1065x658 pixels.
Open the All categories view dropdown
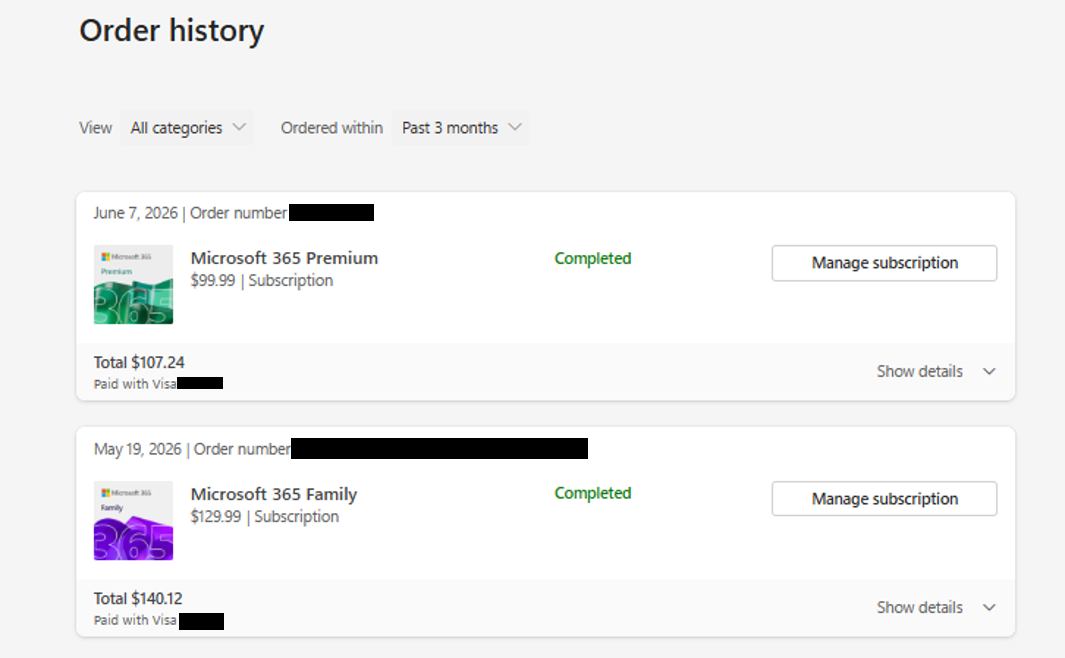click(x=187, y=128)
